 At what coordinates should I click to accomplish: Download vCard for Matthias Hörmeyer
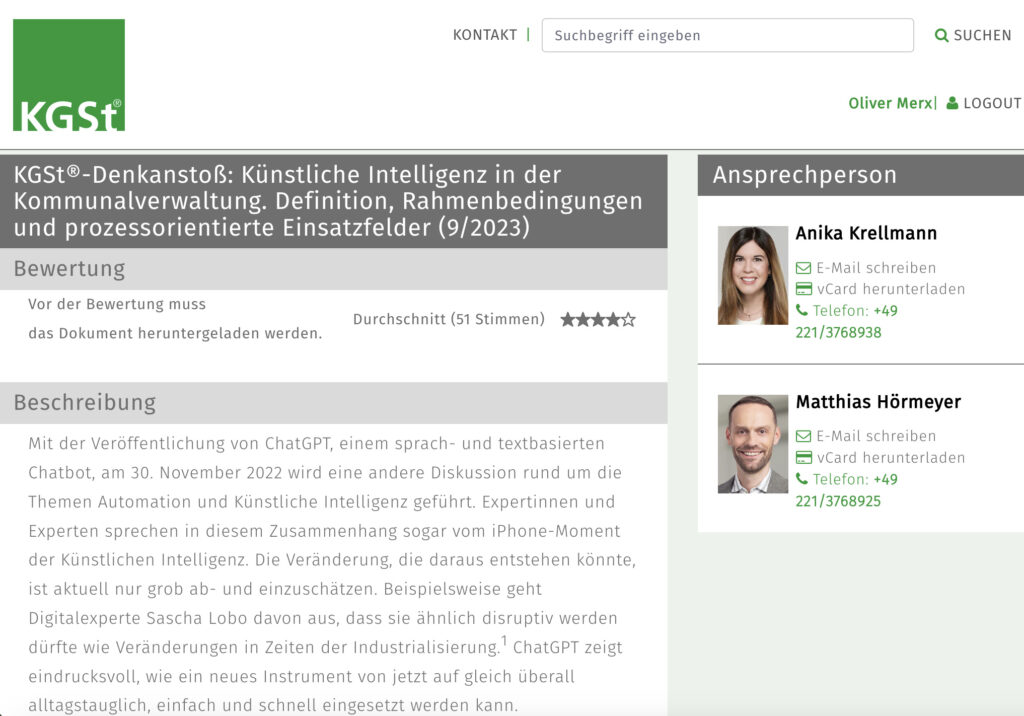pos(890,458)
